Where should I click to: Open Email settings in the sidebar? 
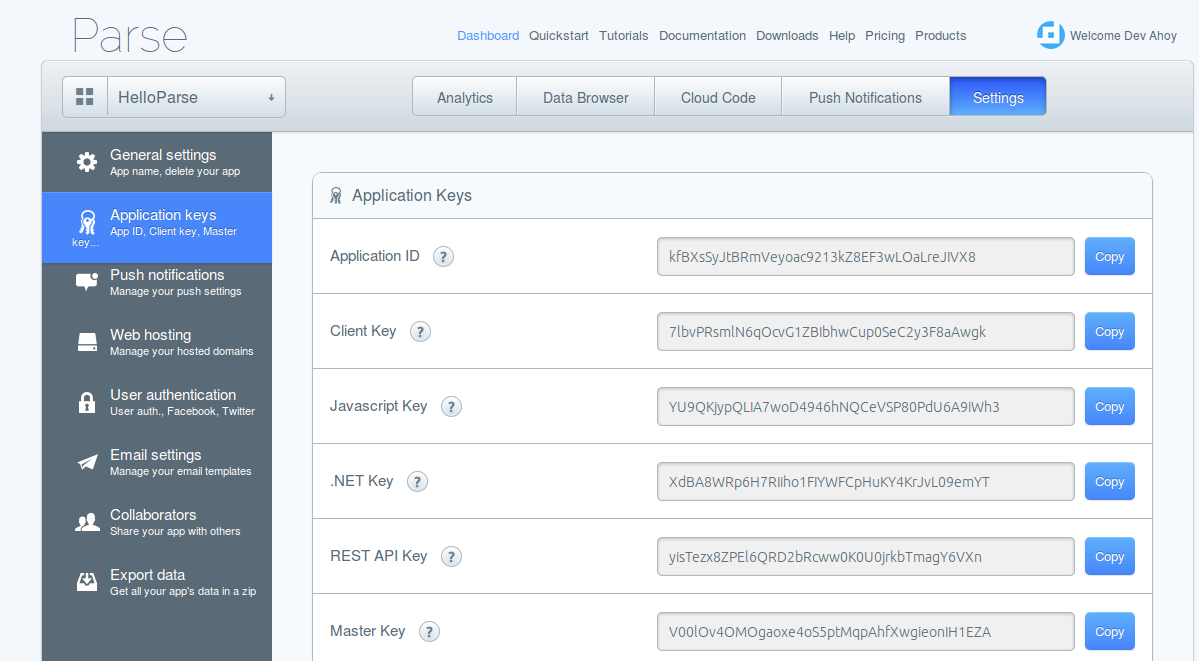coord(157,462)
